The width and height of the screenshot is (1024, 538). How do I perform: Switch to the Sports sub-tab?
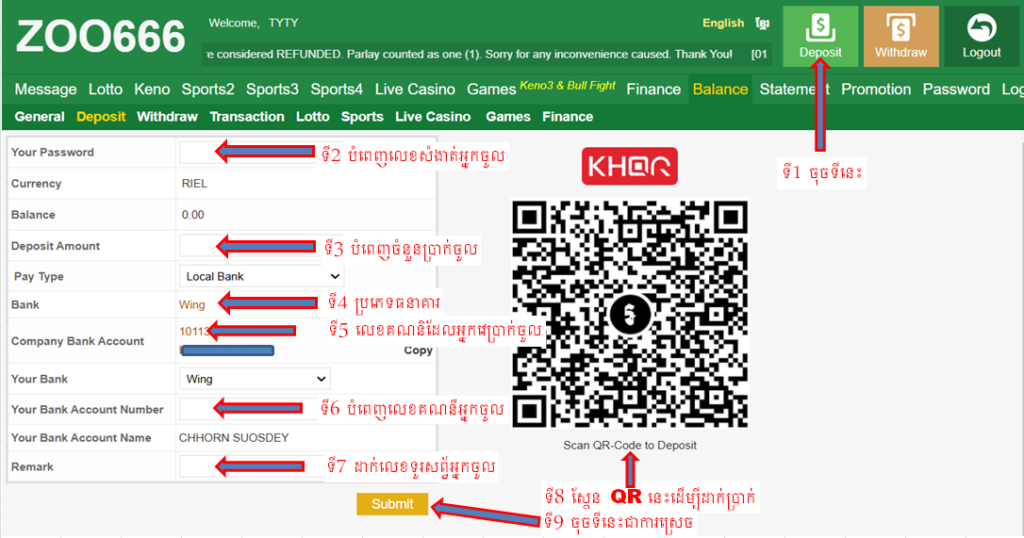(x=362, y=117)
